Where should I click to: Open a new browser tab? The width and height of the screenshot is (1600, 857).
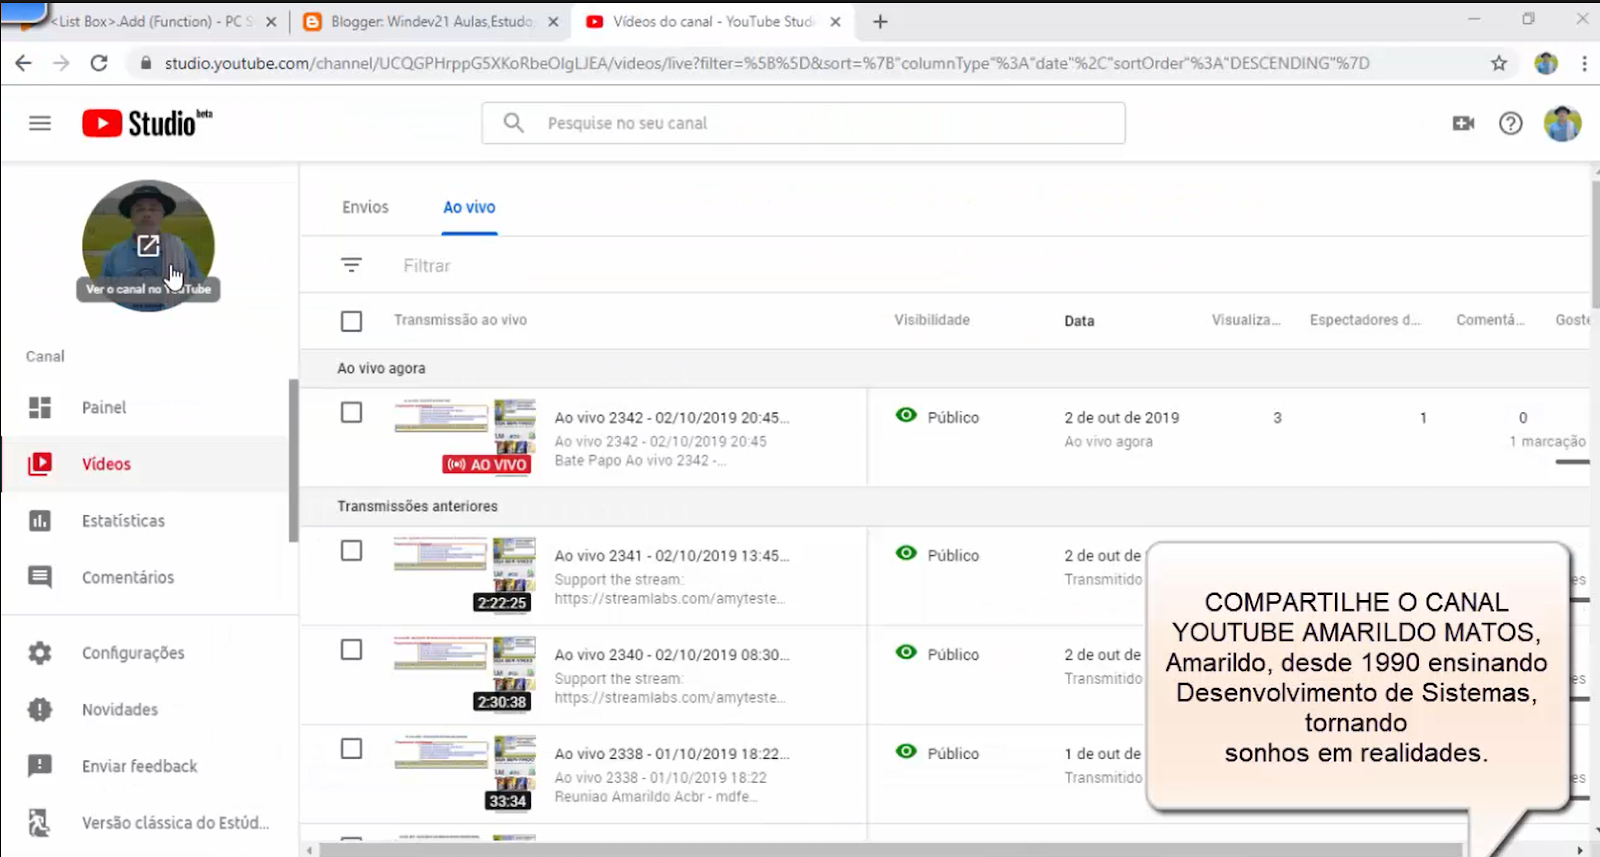click(x=880, y=21)
